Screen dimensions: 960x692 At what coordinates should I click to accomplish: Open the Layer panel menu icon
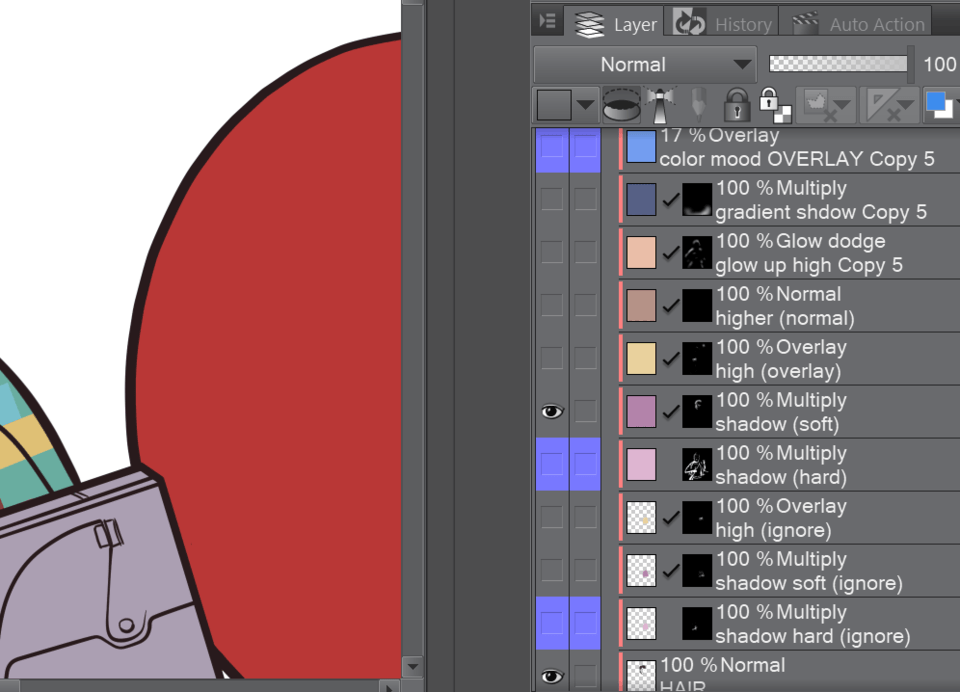(x=547, y=22)
